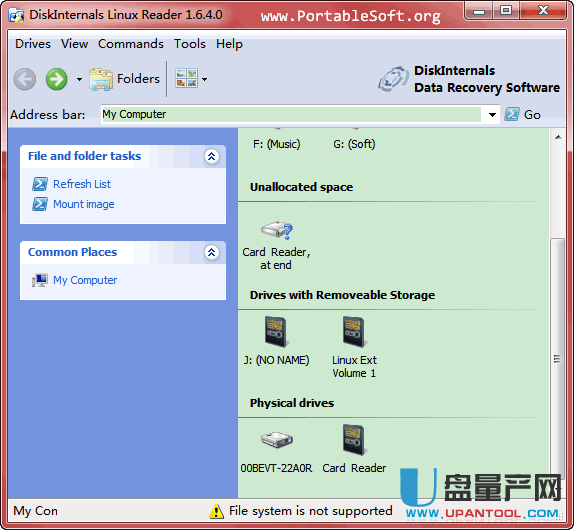Select the physical Card Reader label
Screen dimensions: 574x530
click(354, 468)
